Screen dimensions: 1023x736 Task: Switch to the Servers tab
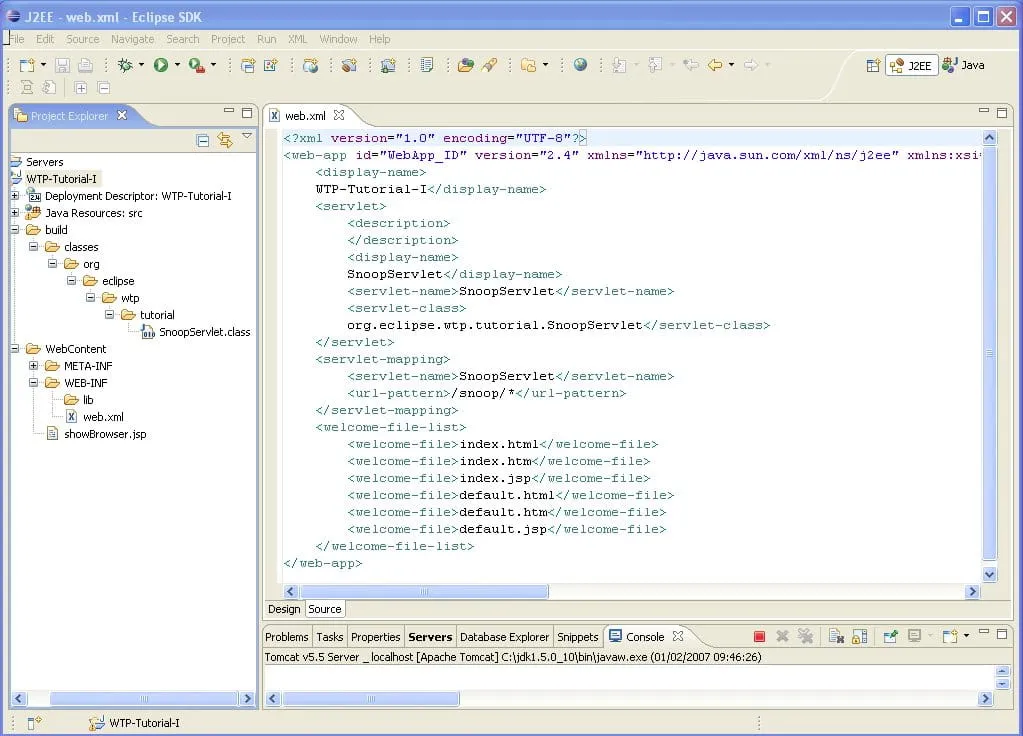pyautogui.click(x=430, y=637)
